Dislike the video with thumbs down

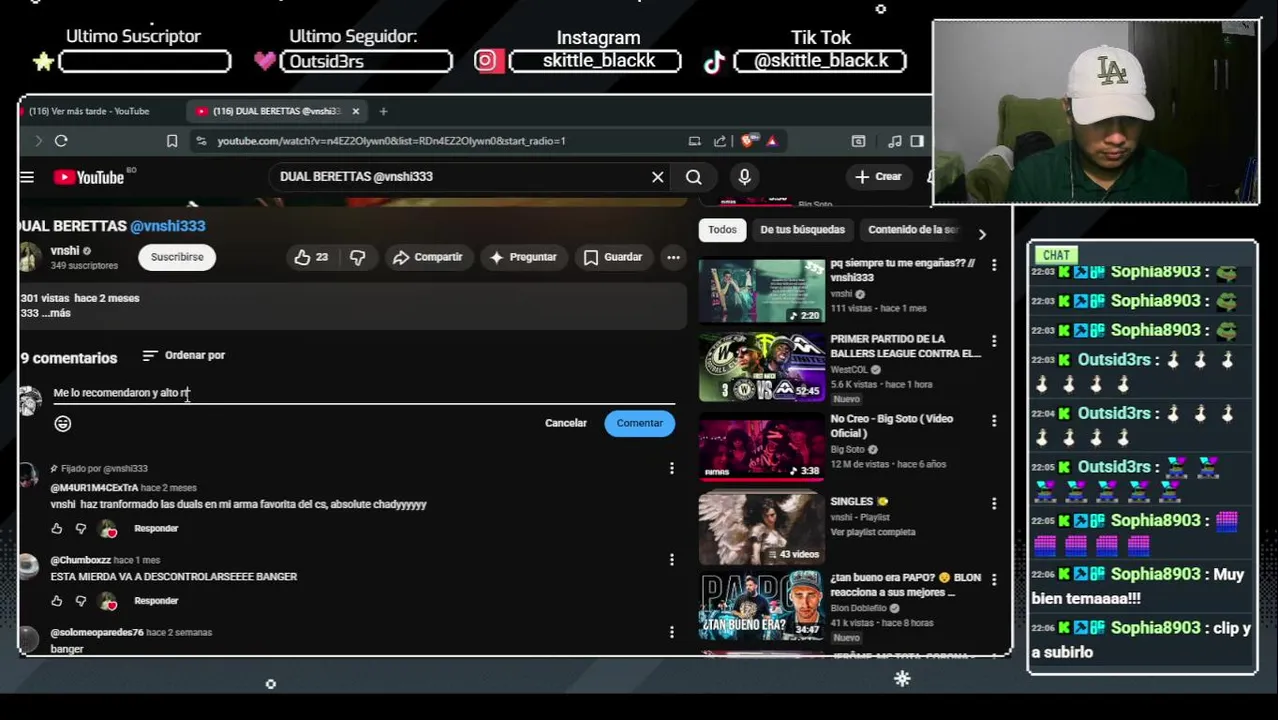click(x=357, y=257)
